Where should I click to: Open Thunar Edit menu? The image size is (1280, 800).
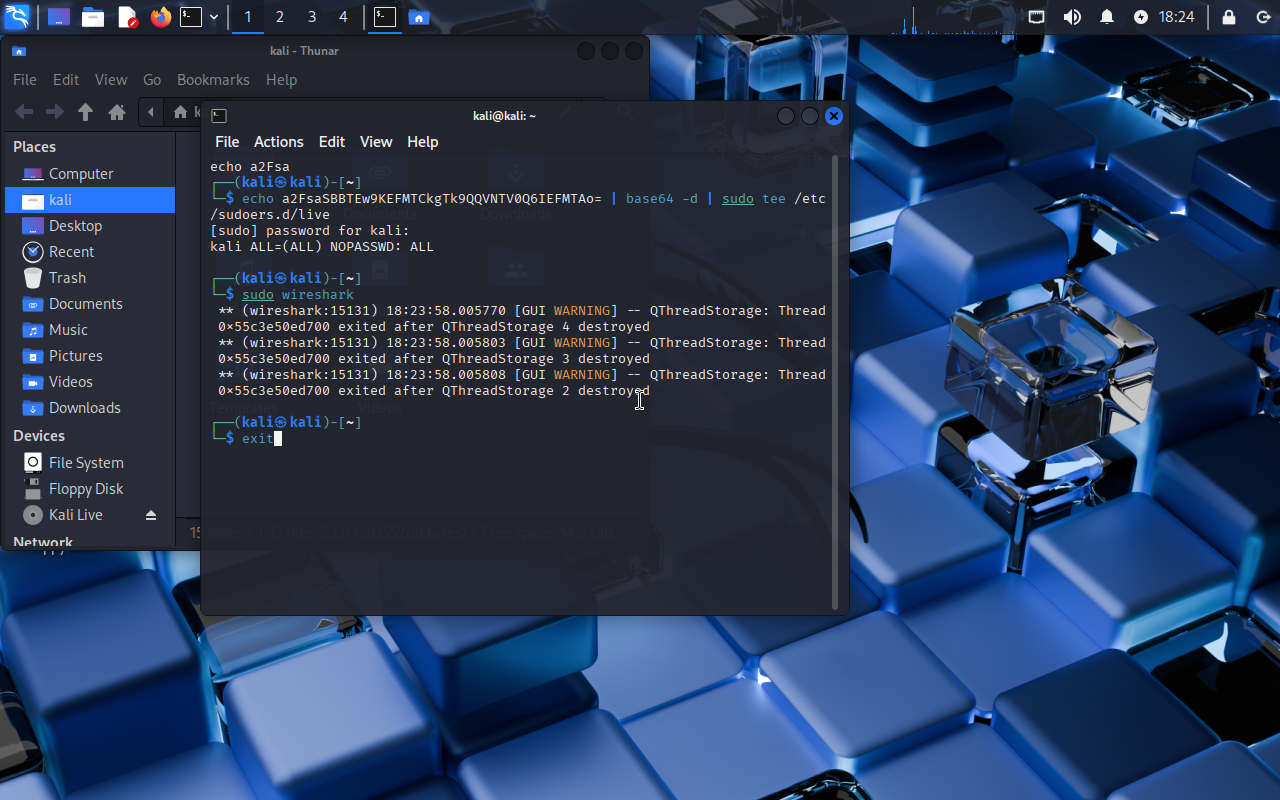coord(66,80)
